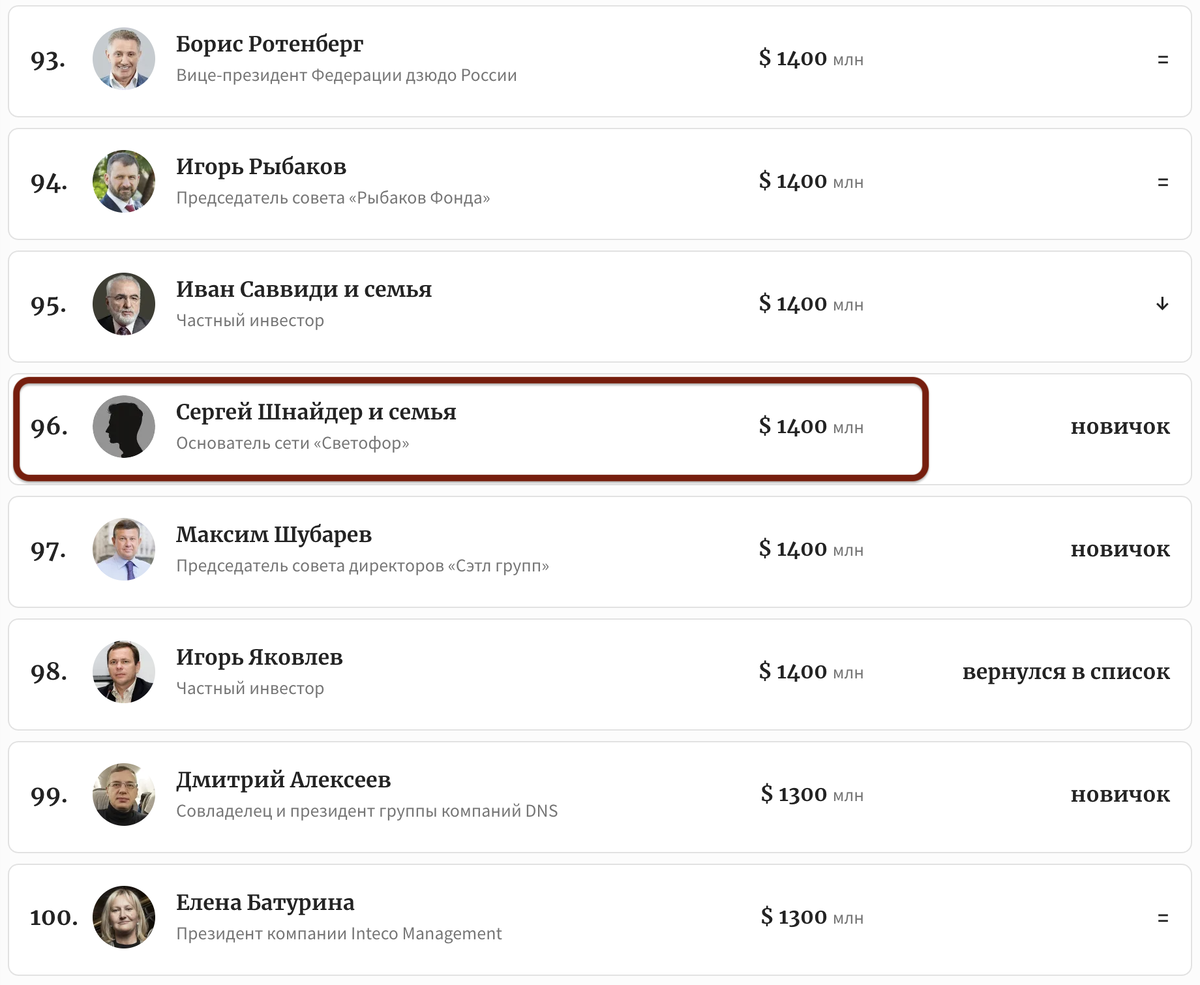Open Борис Ротенберг avatar photo

124,59
